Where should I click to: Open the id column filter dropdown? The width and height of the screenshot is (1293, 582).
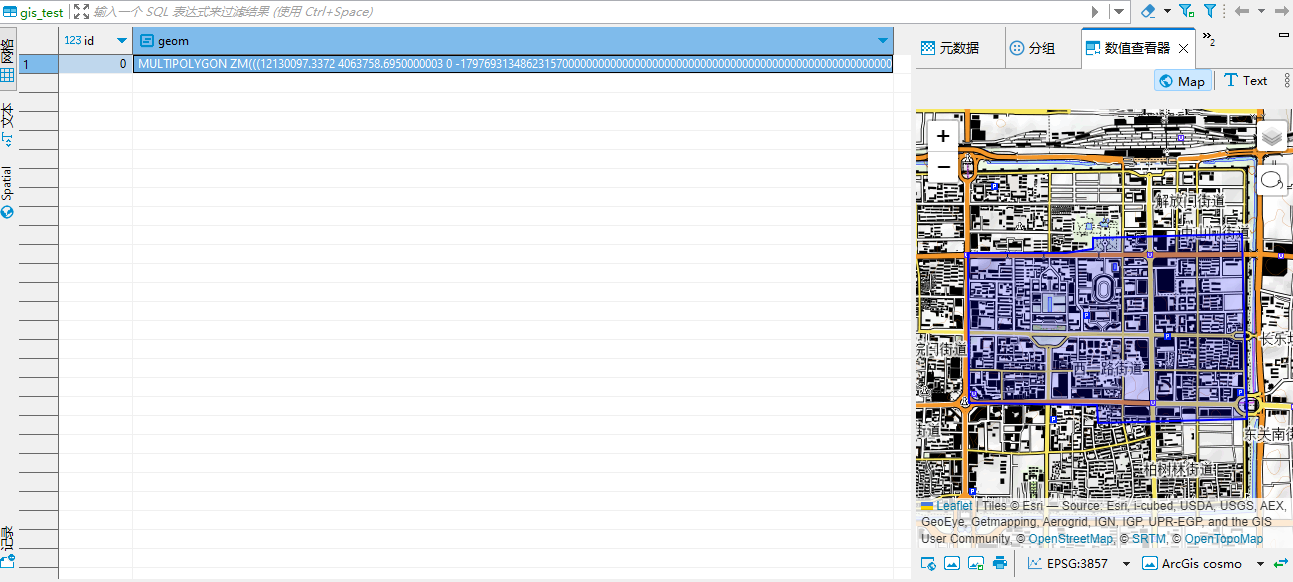tap(122, 41)
